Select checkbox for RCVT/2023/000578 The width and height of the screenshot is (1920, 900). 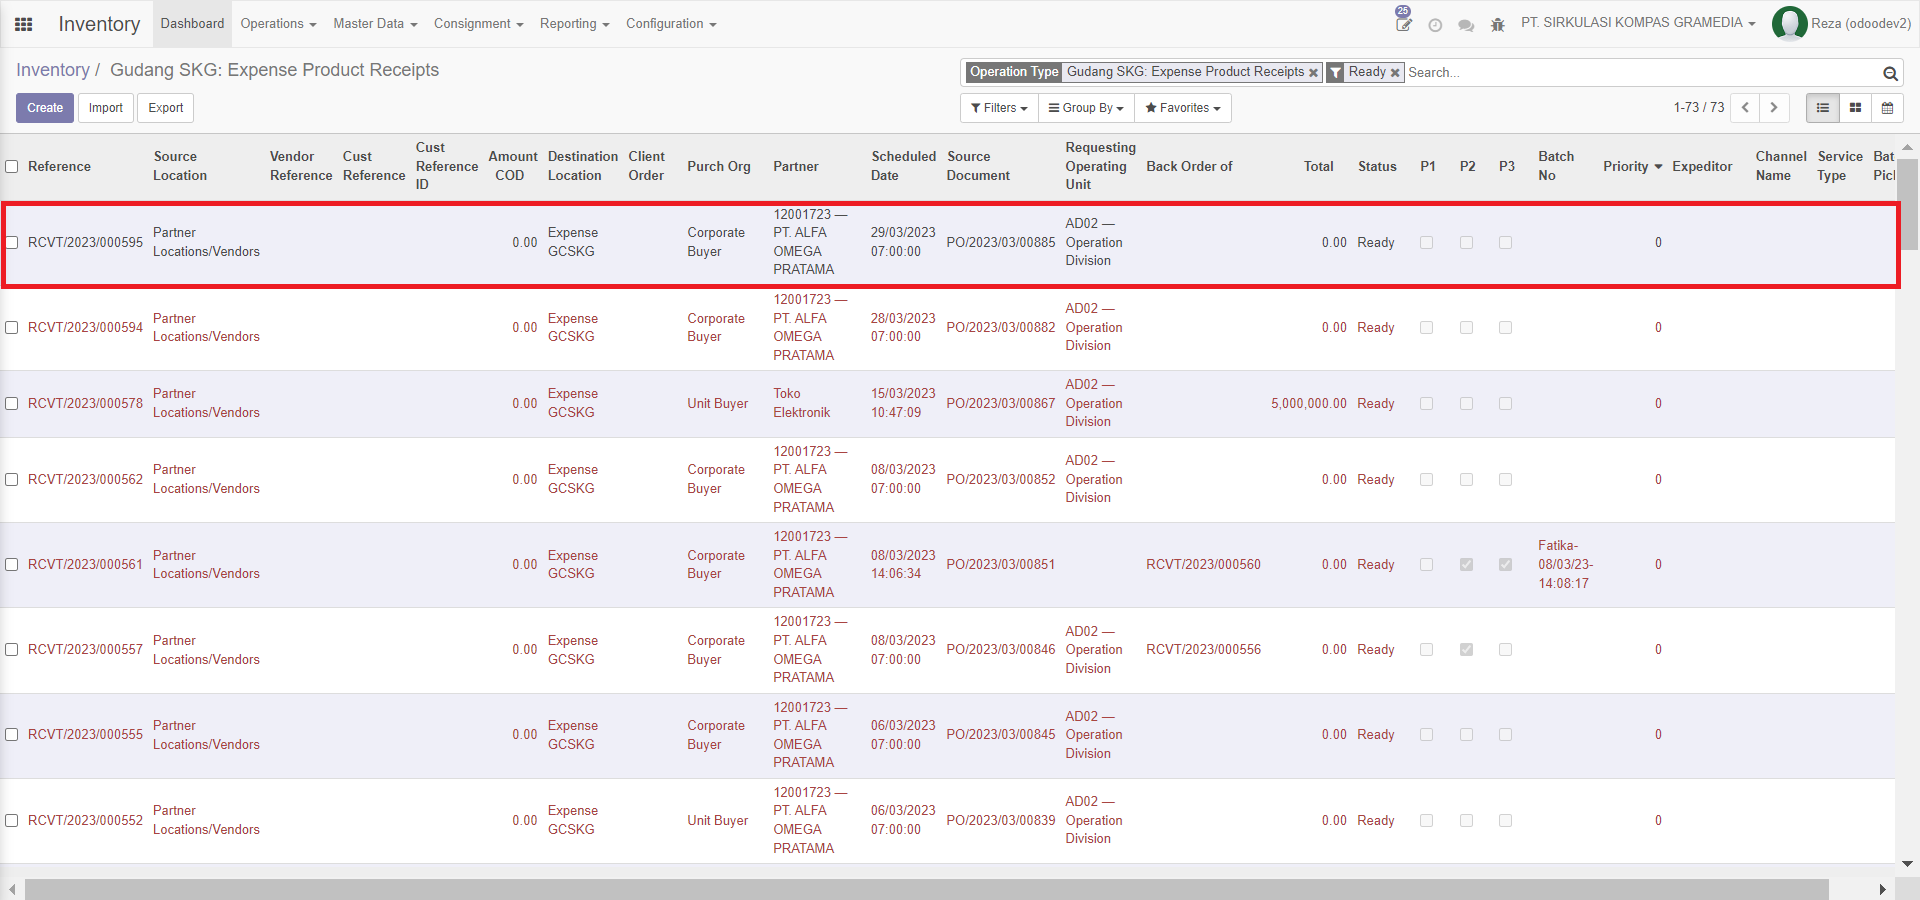click(12, 404)
